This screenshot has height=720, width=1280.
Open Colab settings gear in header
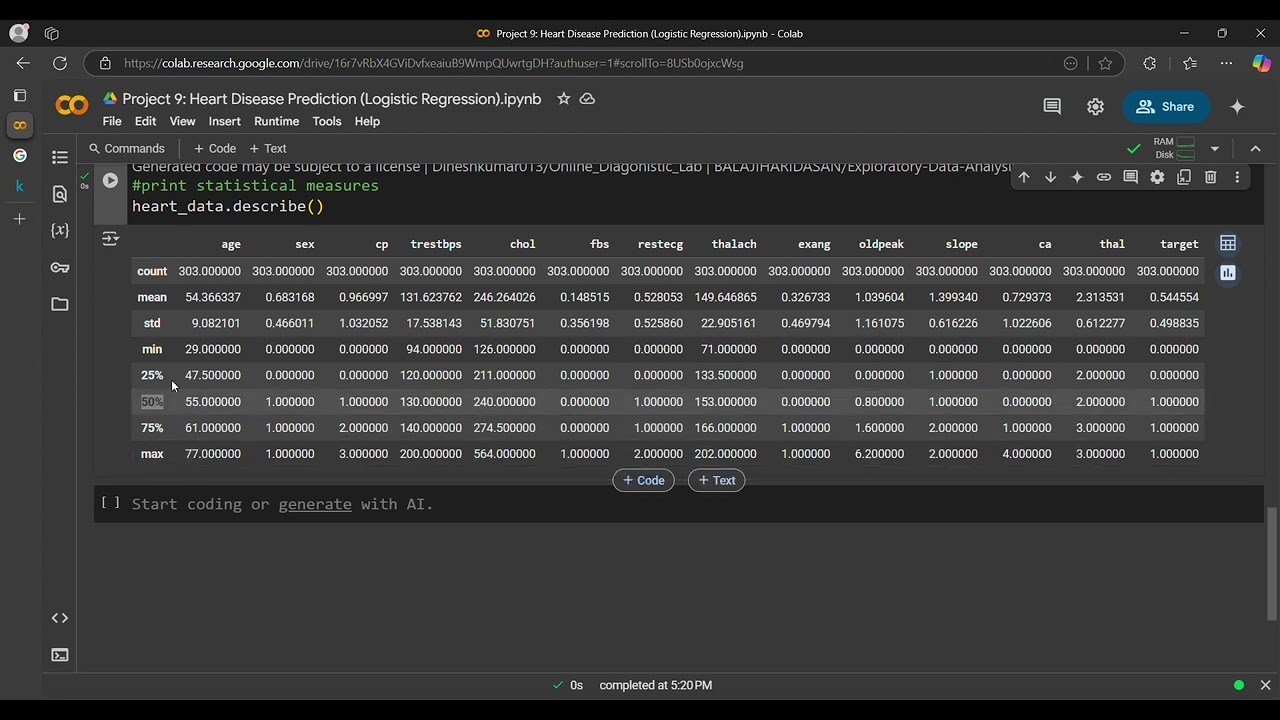pos(1095,106)
